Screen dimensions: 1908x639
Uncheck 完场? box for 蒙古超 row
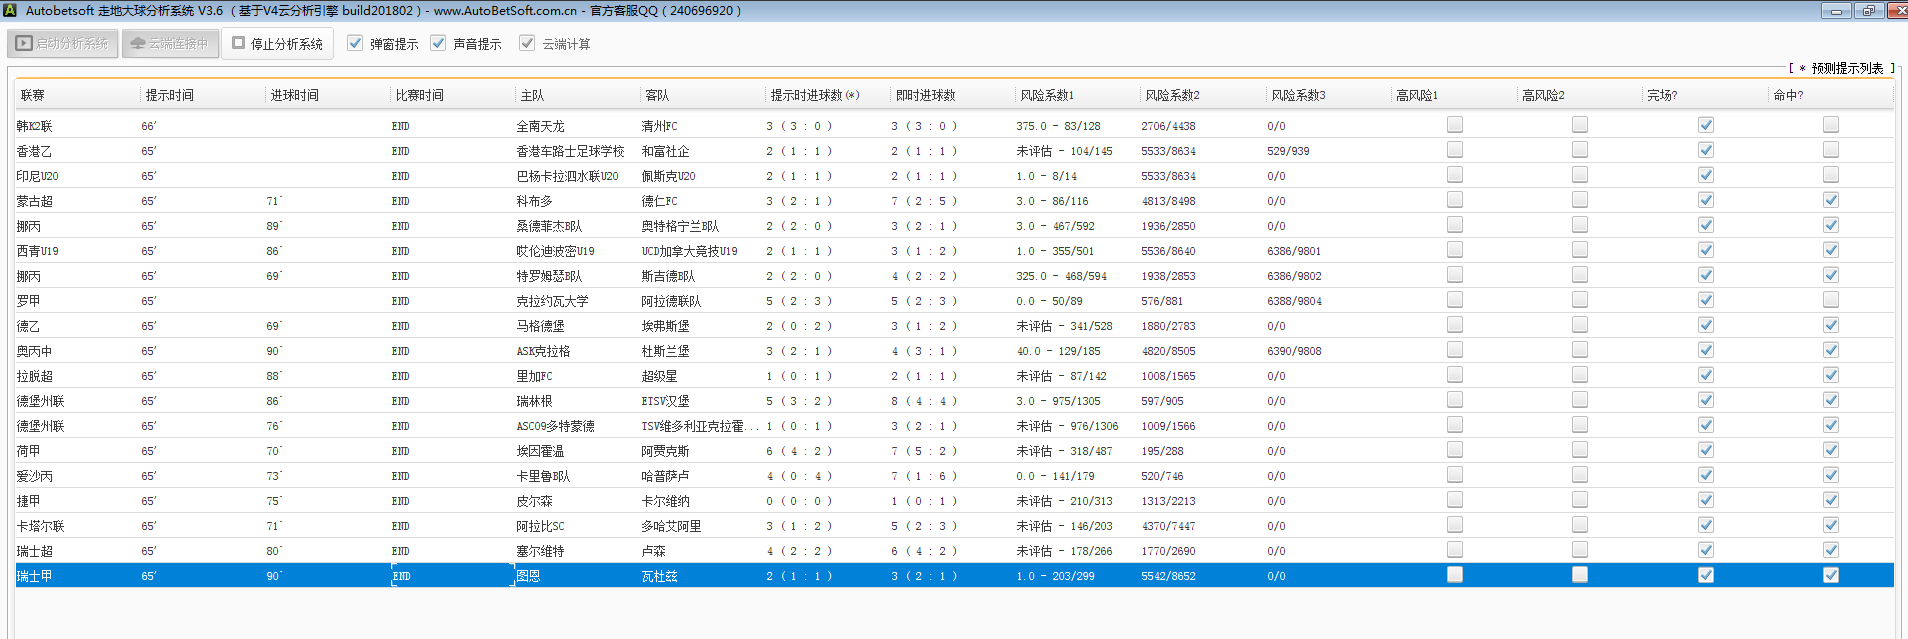click(1705, 200)
